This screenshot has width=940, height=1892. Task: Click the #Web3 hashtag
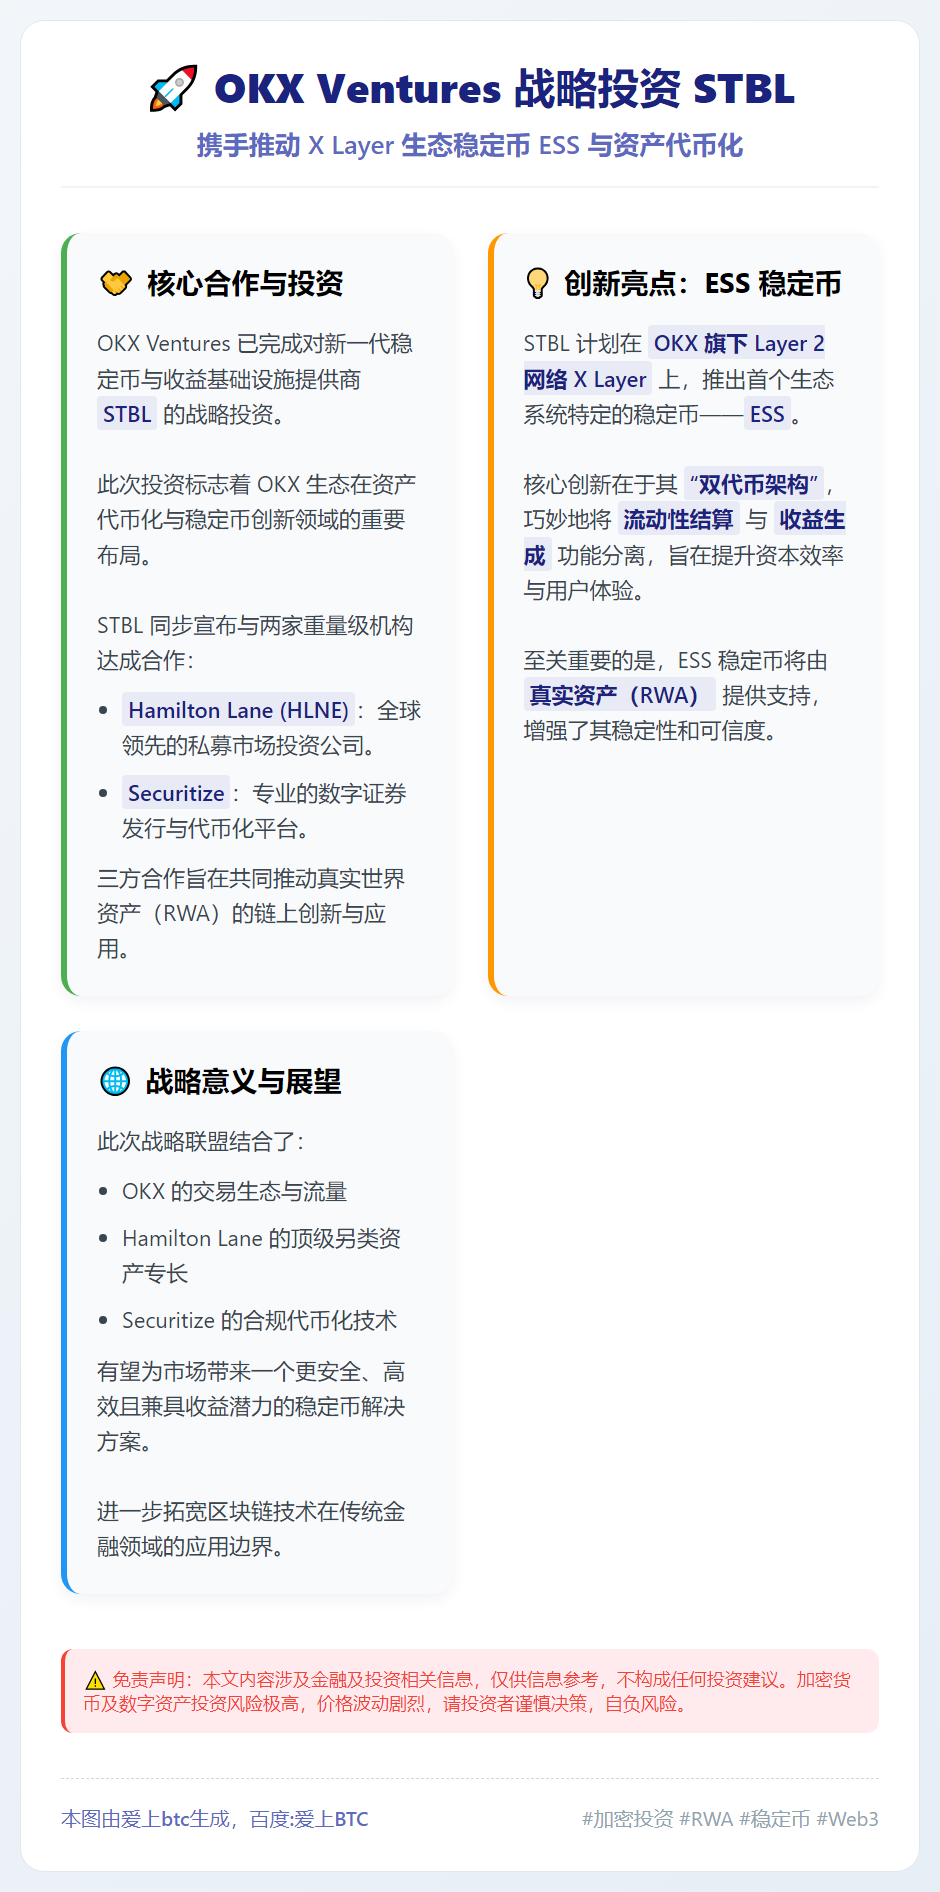point(847,1819)
